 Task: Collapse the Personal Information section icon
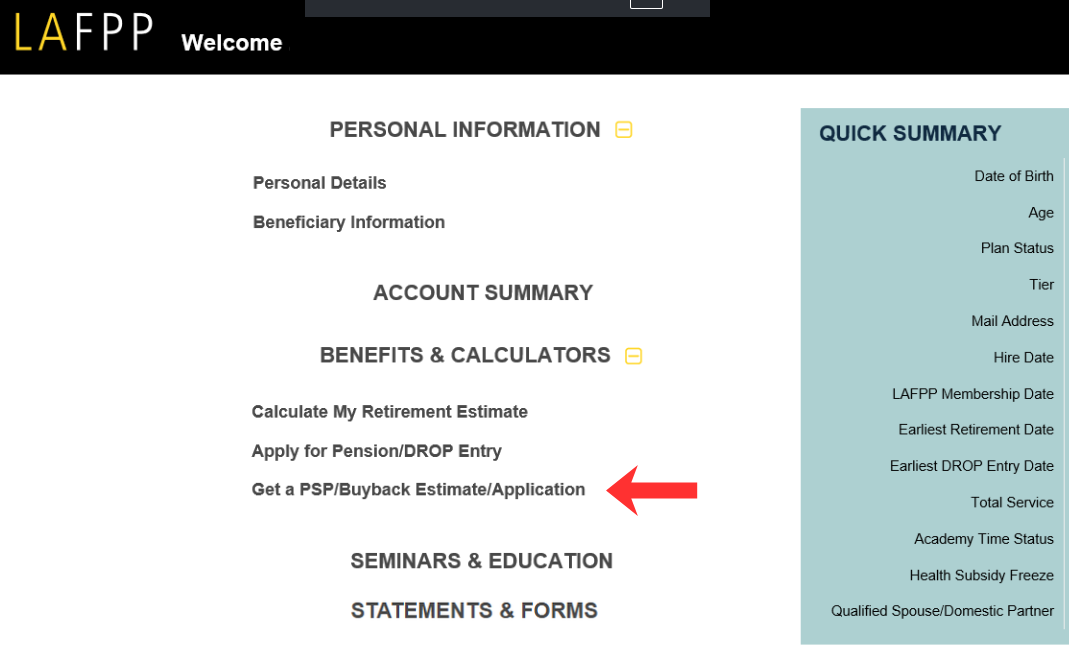click(624, 130)
